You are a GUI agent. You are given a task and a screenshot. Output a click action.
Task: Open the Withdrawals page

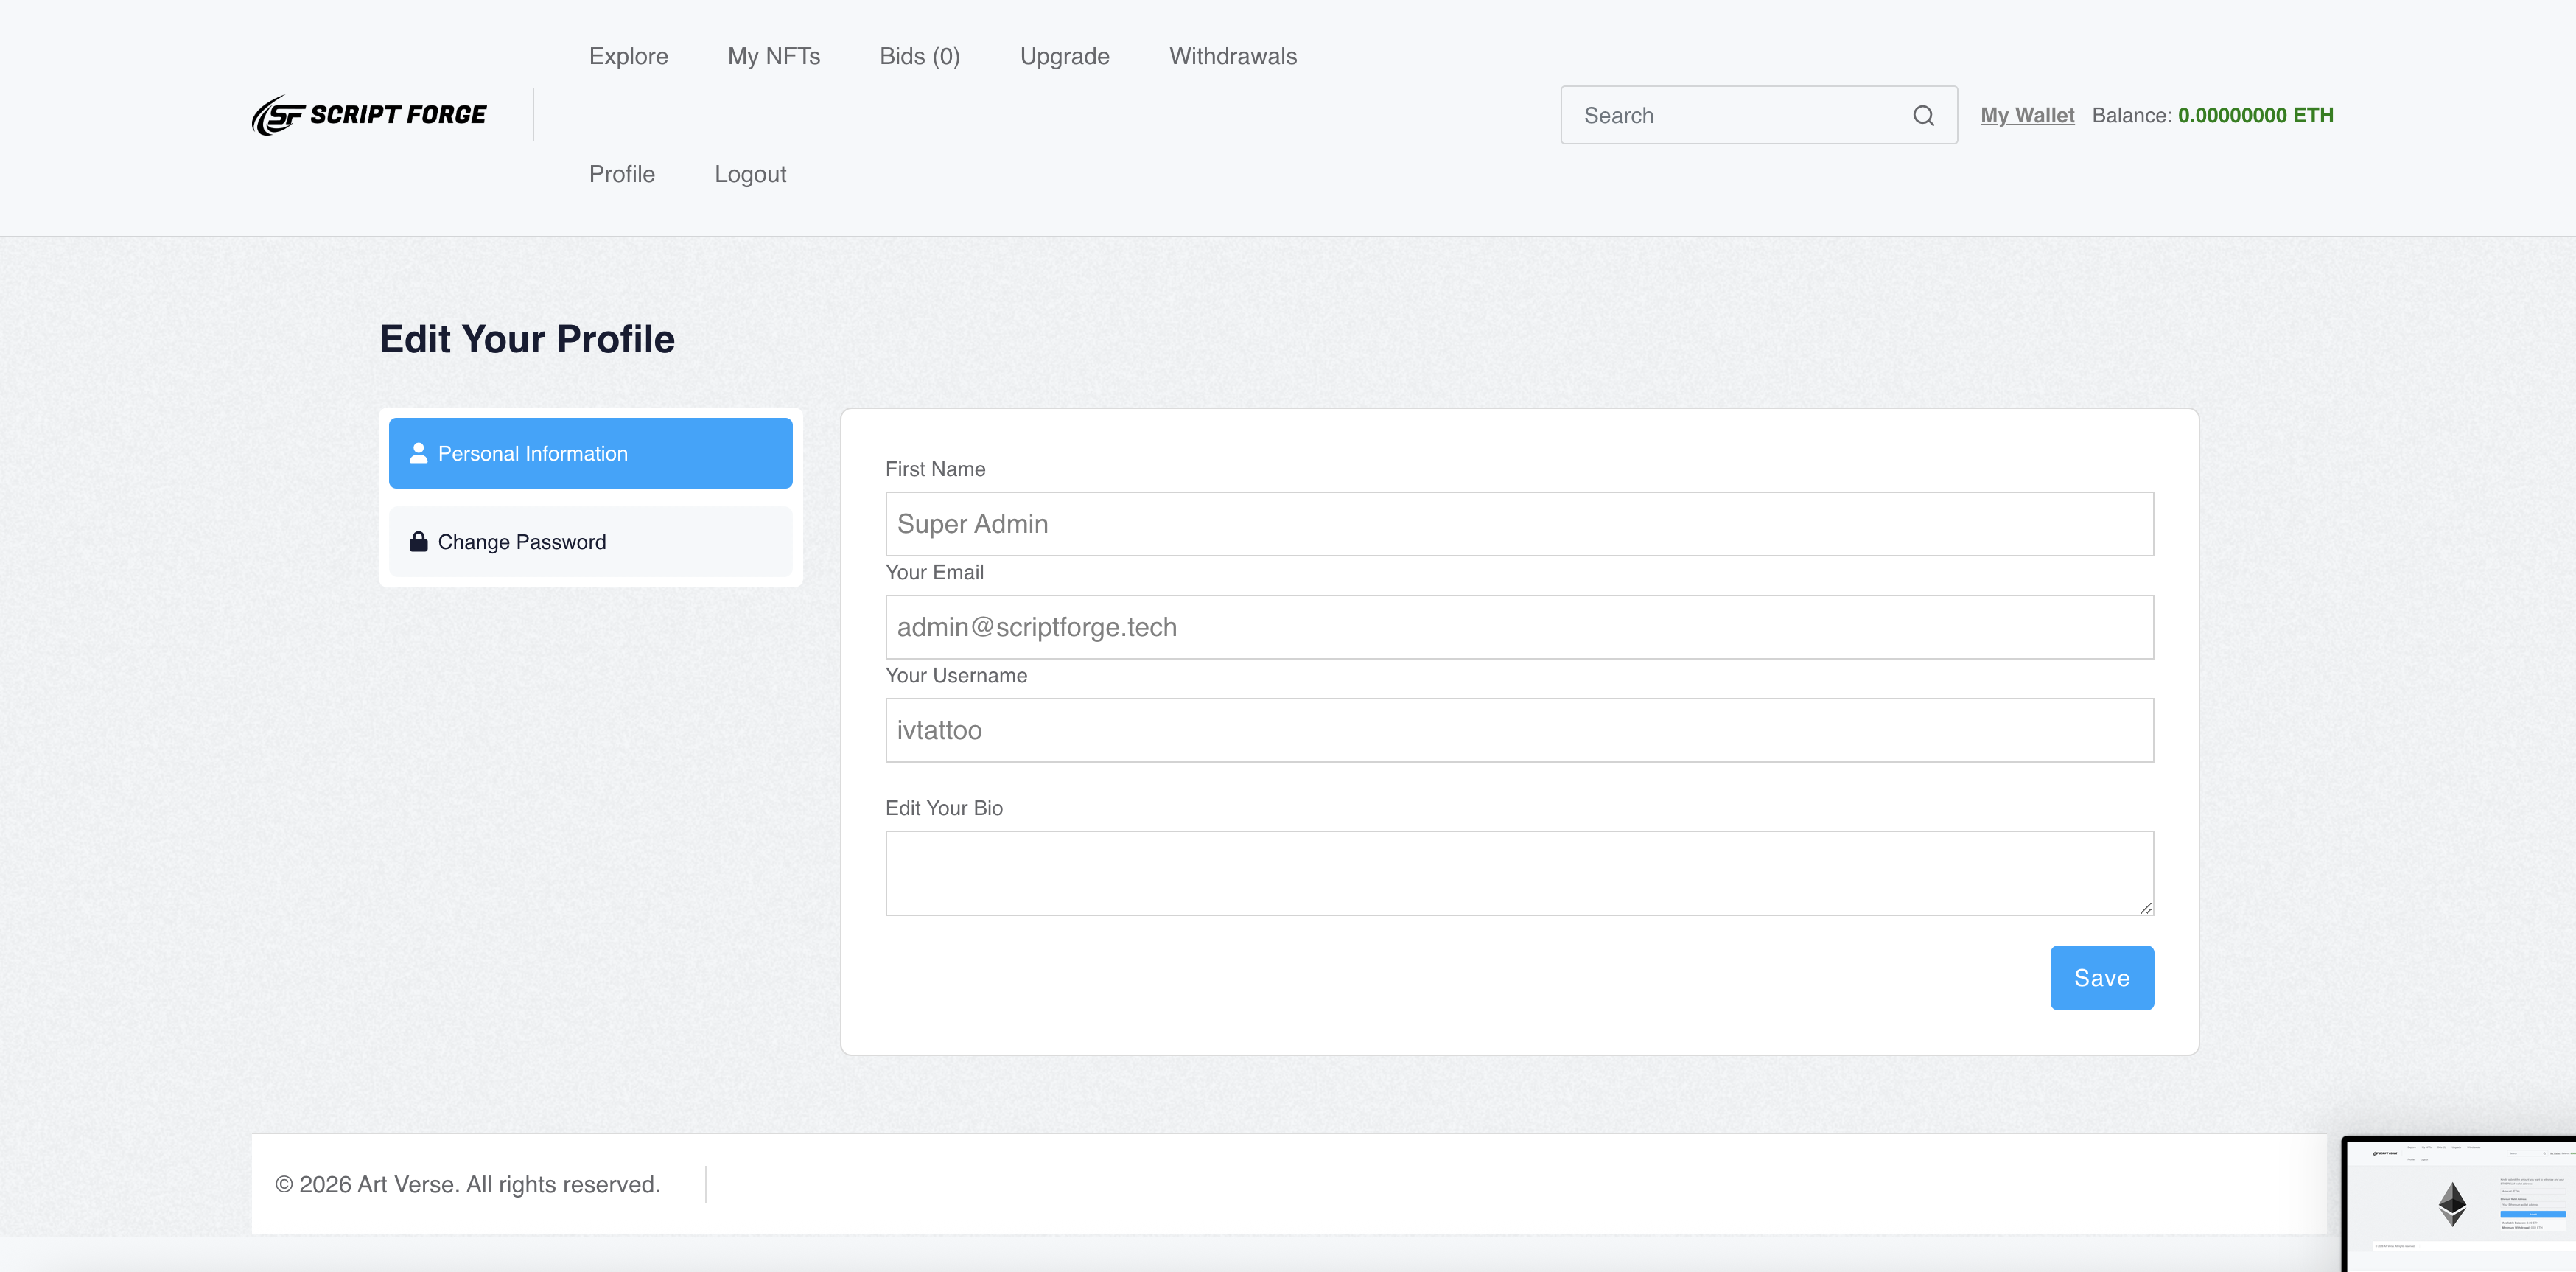(x=1232, y=56)
